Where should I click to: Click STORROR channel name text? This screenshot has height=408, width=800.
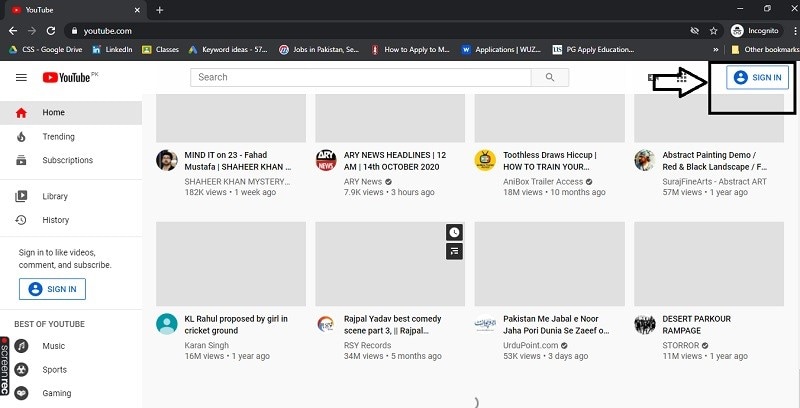click(681, 345)
